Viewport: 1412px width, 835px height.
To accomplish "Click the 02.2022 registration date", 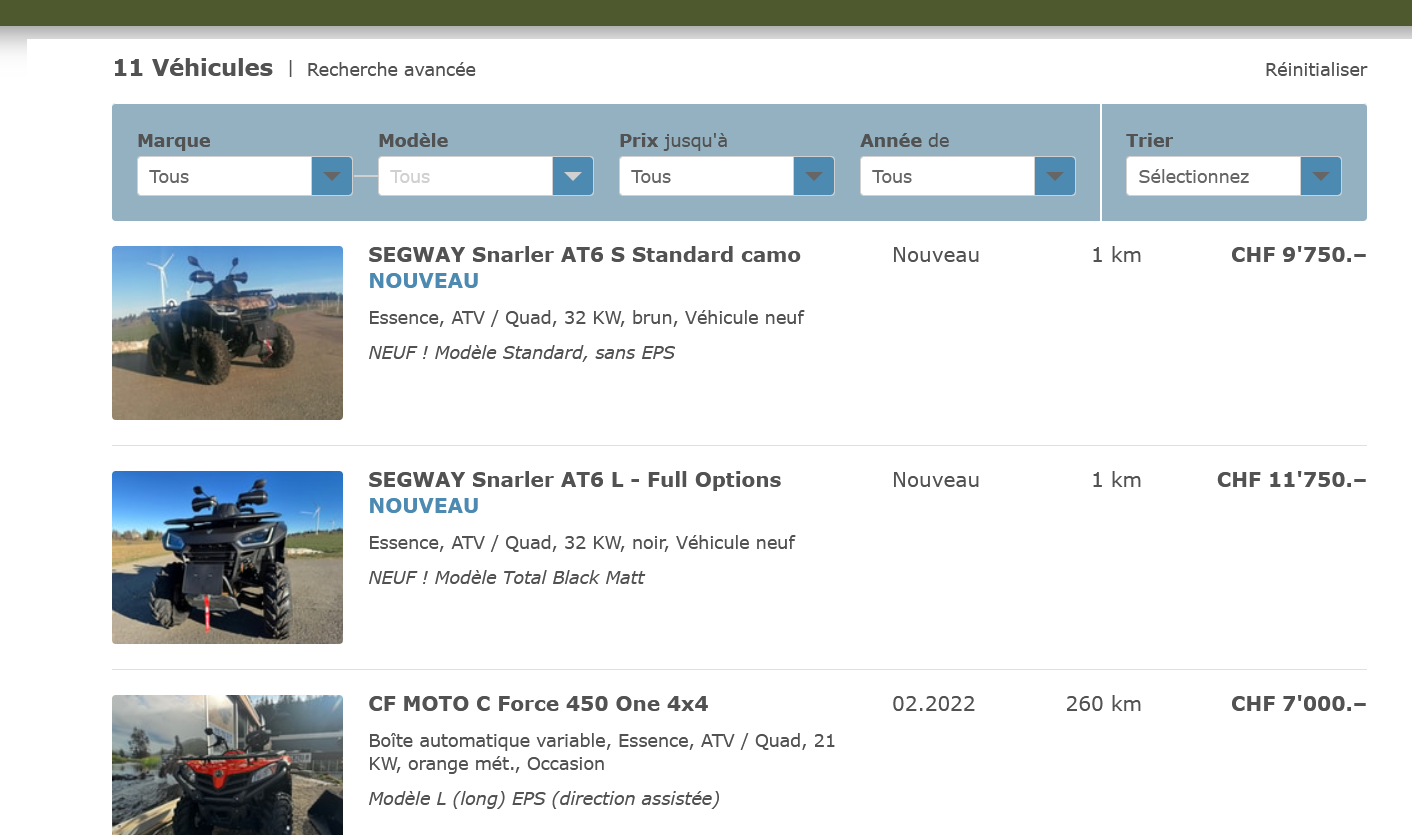I will click(x=933, y=704).
